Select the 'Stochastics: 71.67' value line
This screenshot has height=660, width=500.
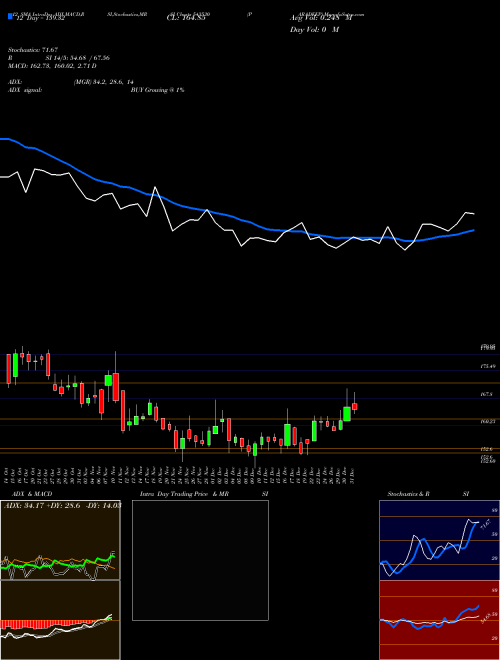click(x=32, y=50)
